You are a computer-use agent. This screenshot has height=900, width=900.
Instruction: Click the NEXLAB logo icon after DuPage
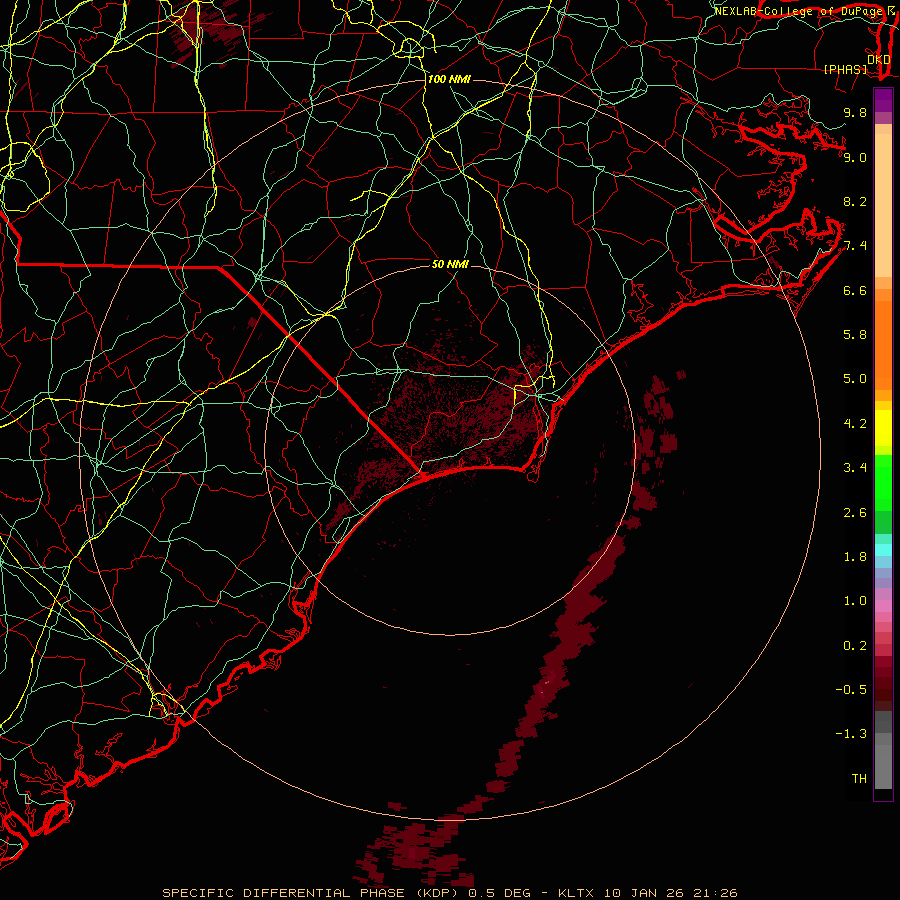click(891, 11)
